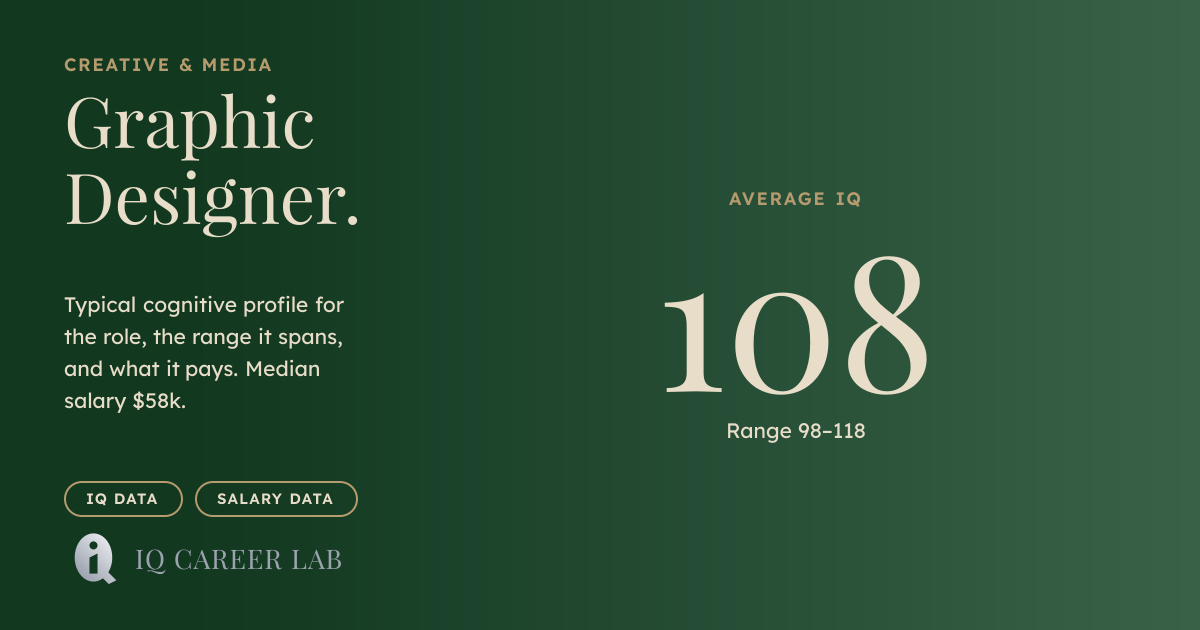The width and height of the screenshot is (1200, 630).
Task: Click the IQ CAREER LAB brand text
Action: tap(239, 560)
